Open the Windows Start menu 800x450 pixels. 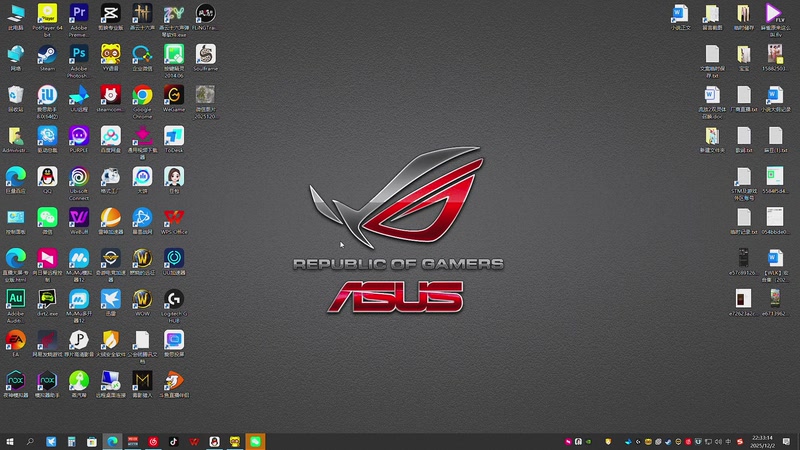10,441
